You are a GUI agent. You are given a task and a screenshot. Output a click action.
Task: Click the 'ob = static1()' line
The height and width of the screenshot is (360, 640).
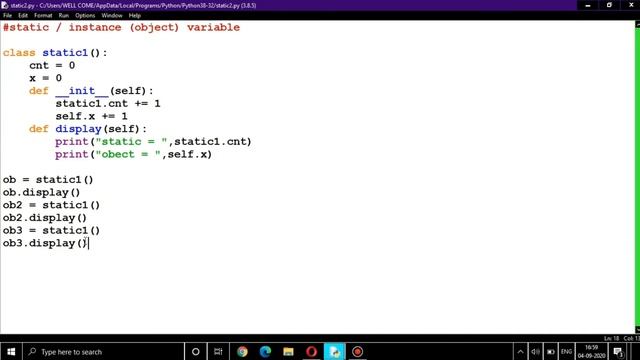pos(48,179)
